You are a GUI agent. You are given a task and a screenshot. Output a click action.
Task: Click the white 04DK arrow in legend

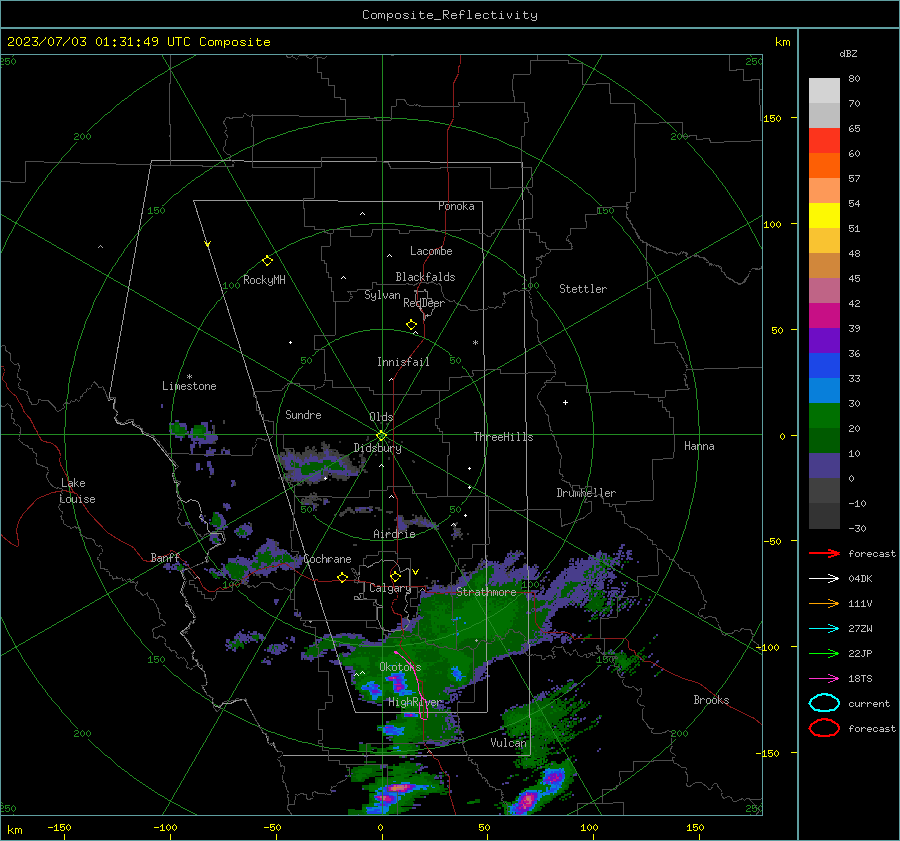click(824, 579)
